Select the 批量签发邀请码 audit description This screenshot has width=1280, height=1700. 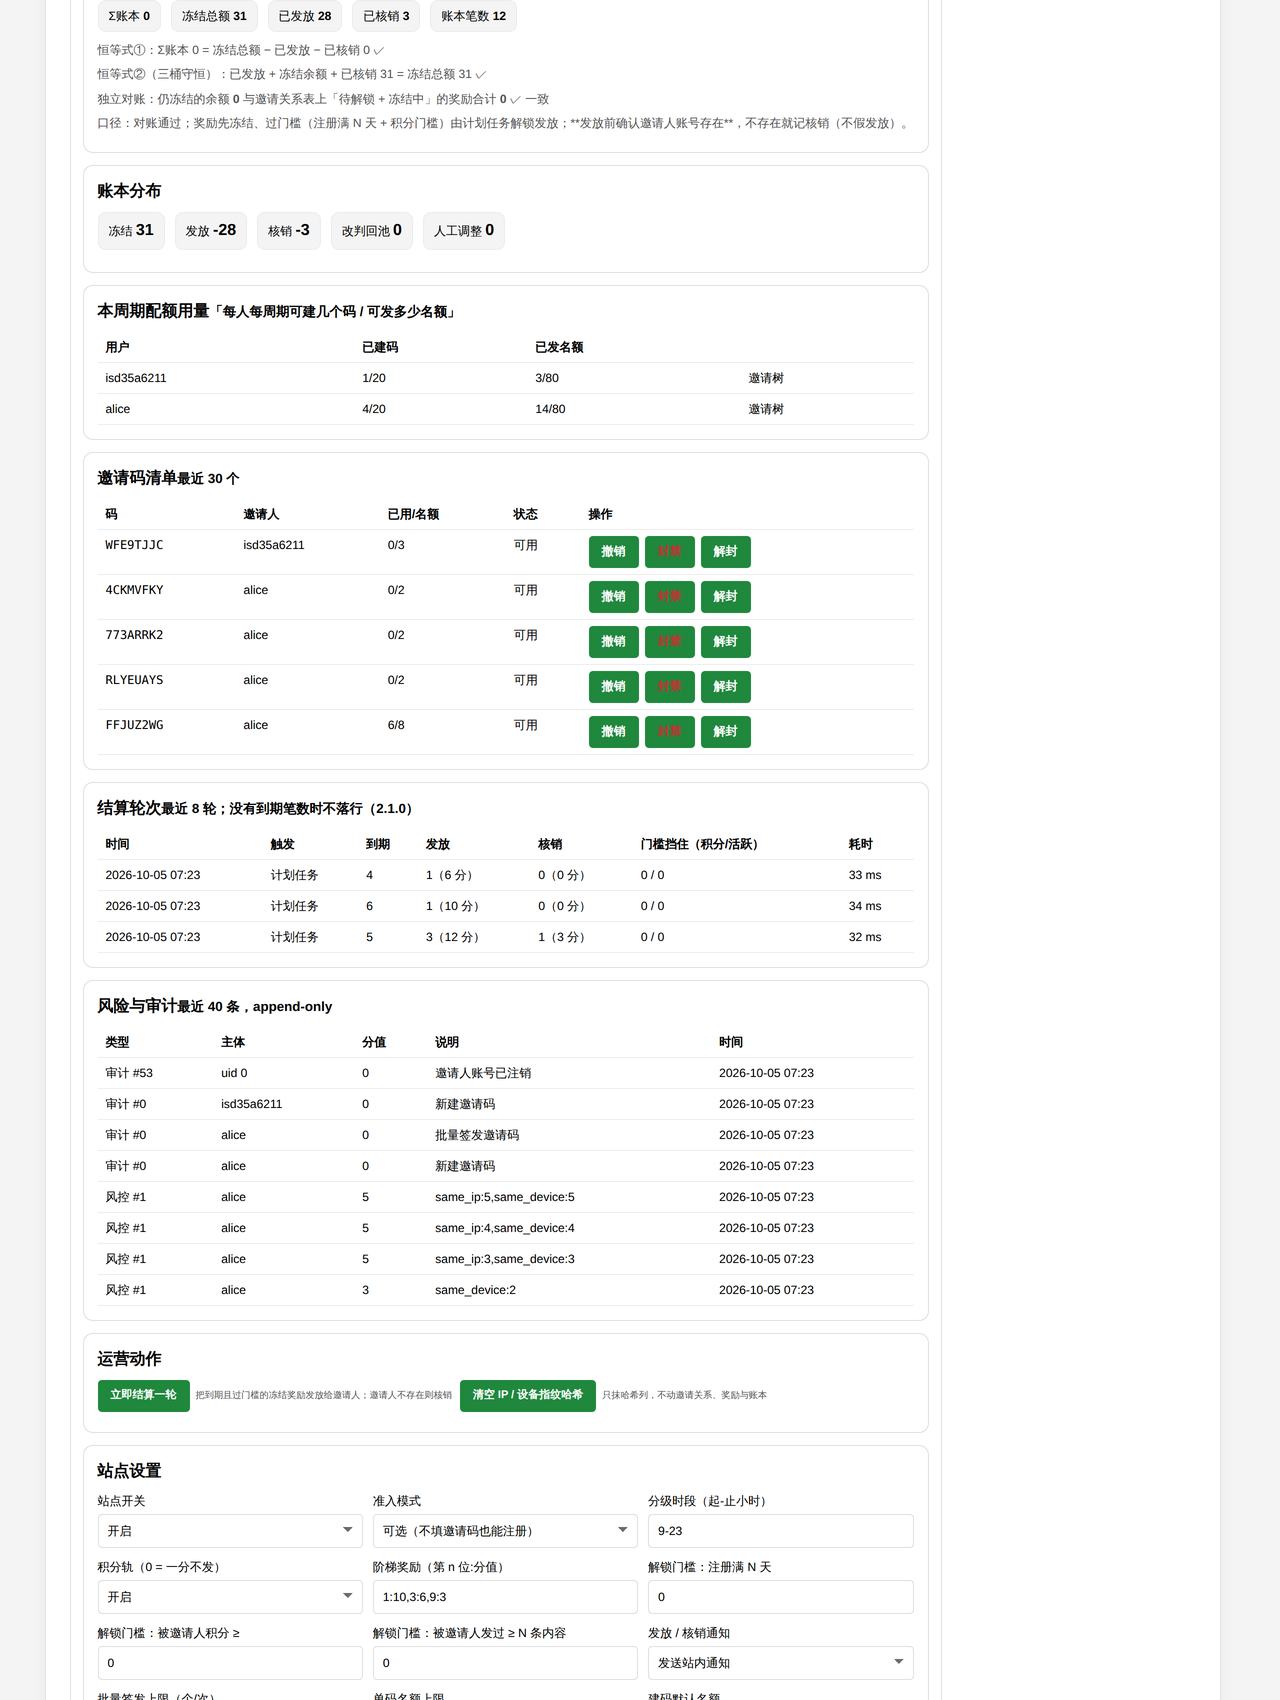coord(477,1135)
